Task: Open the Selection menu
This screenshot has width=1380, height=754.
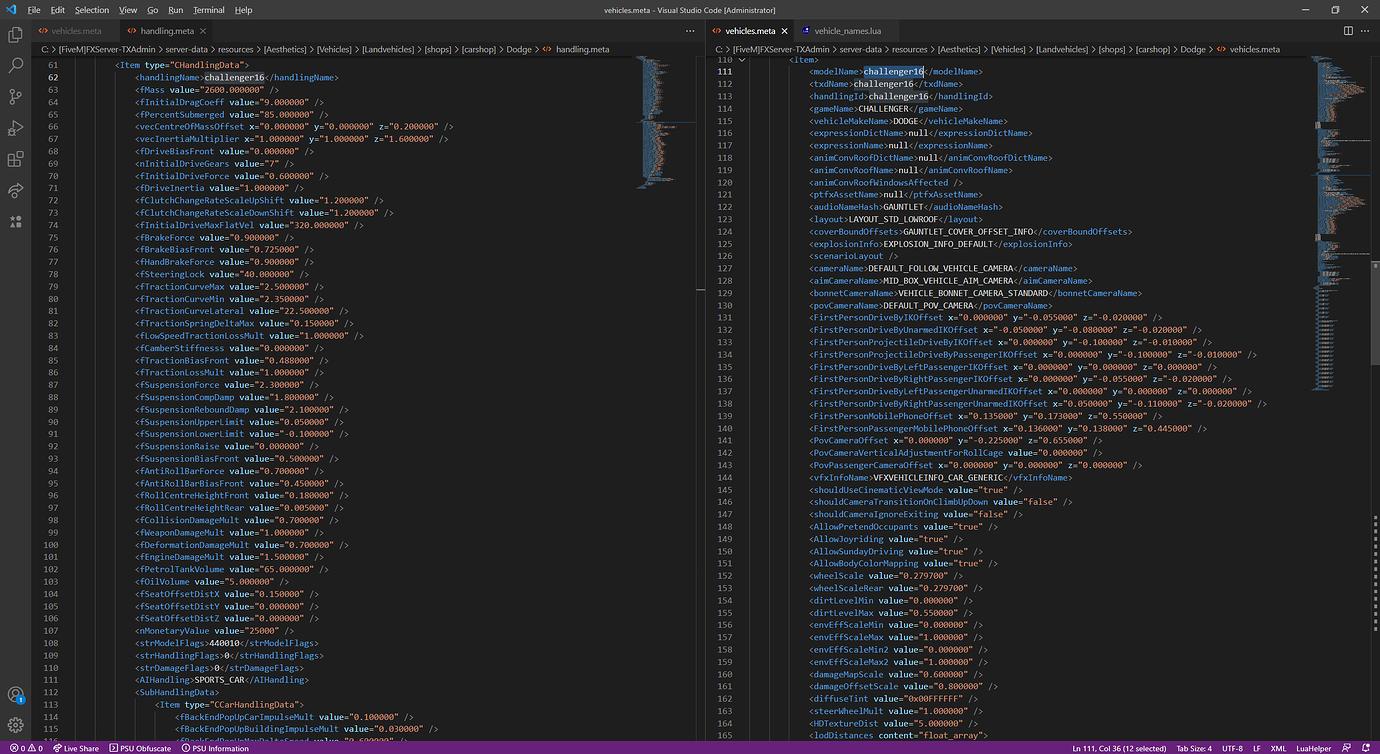Action: pyautogui.click(x=92, y=10)
